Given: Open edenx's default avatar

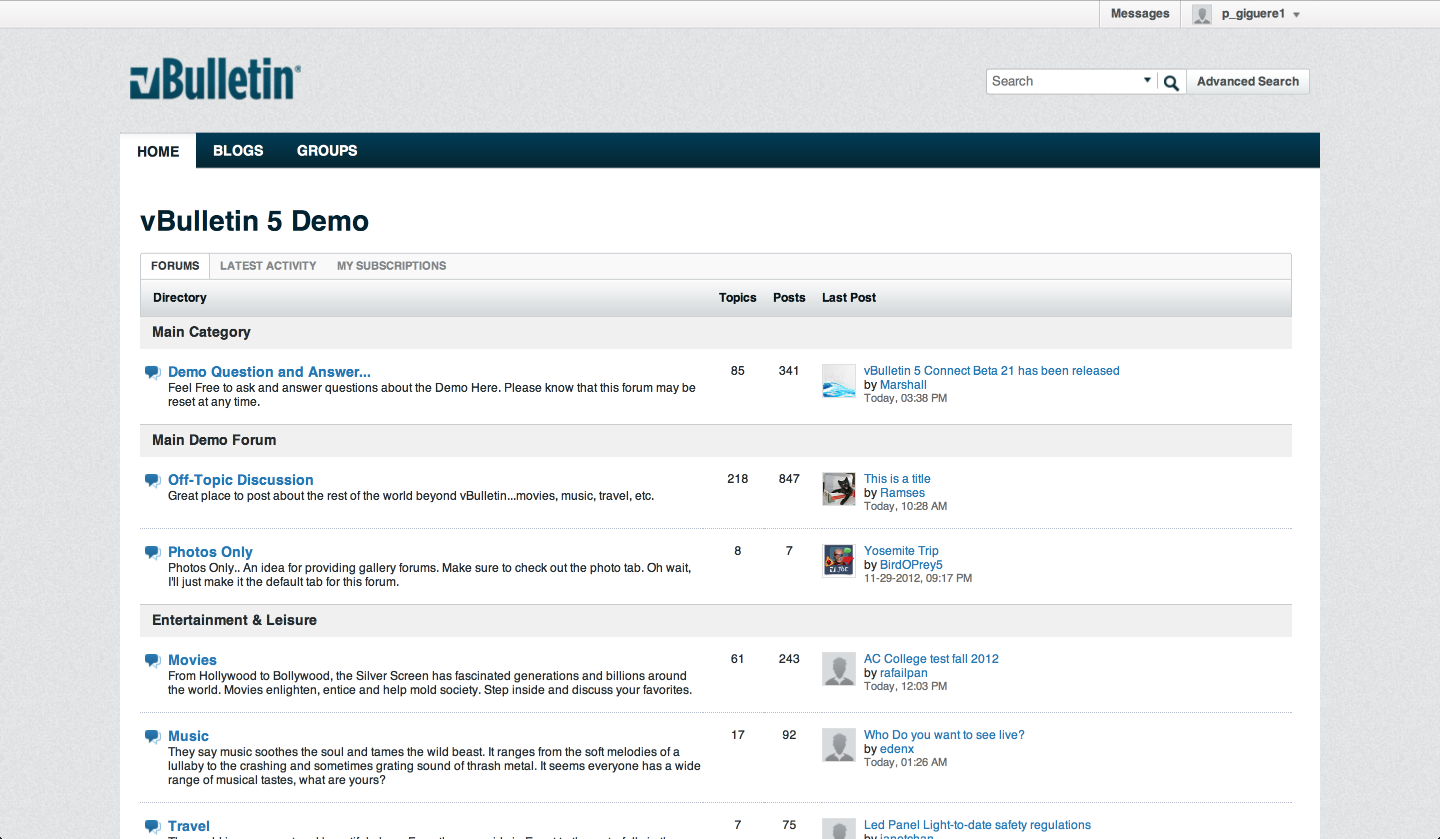Looking at the screenshot, I should click(839, 745).
